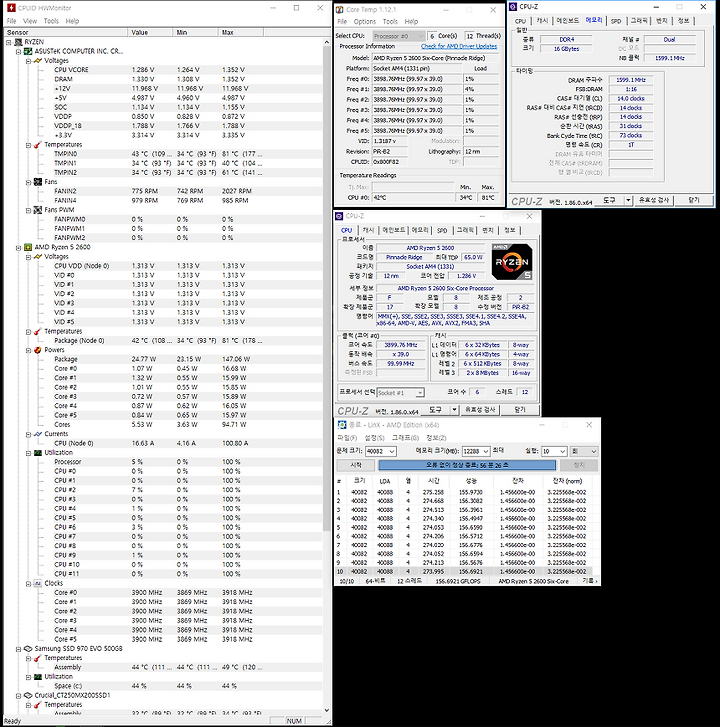Image resolution: width=720 pixels, height=727 pixels.
Task: Collapse the ASUSTeK COMPUTER INC node
Action: pyautogui.click(x=19, y=51)
